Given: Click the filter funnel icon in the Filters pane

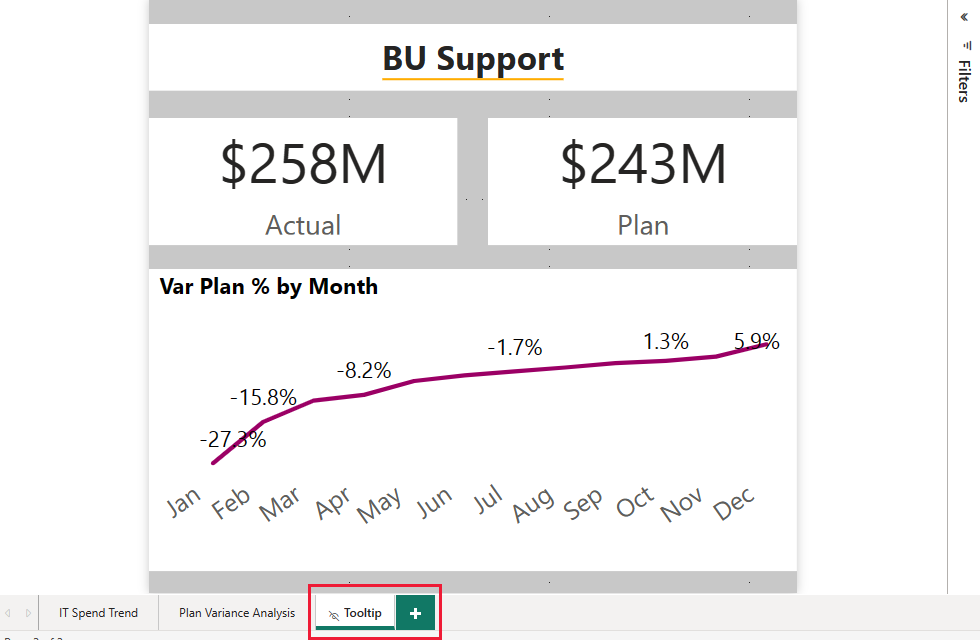Looking at the screenshot, I should pyautogui.click(x=966, y=46).
